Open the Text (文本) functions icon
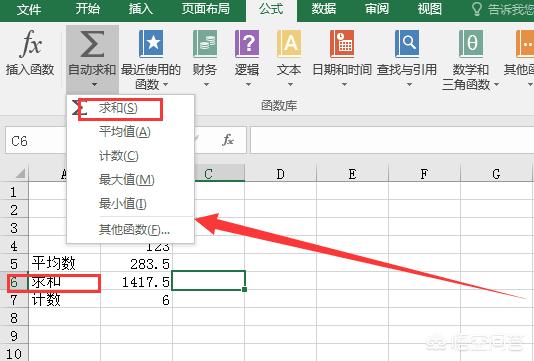534x361 pixels. [x=289, y=43]
